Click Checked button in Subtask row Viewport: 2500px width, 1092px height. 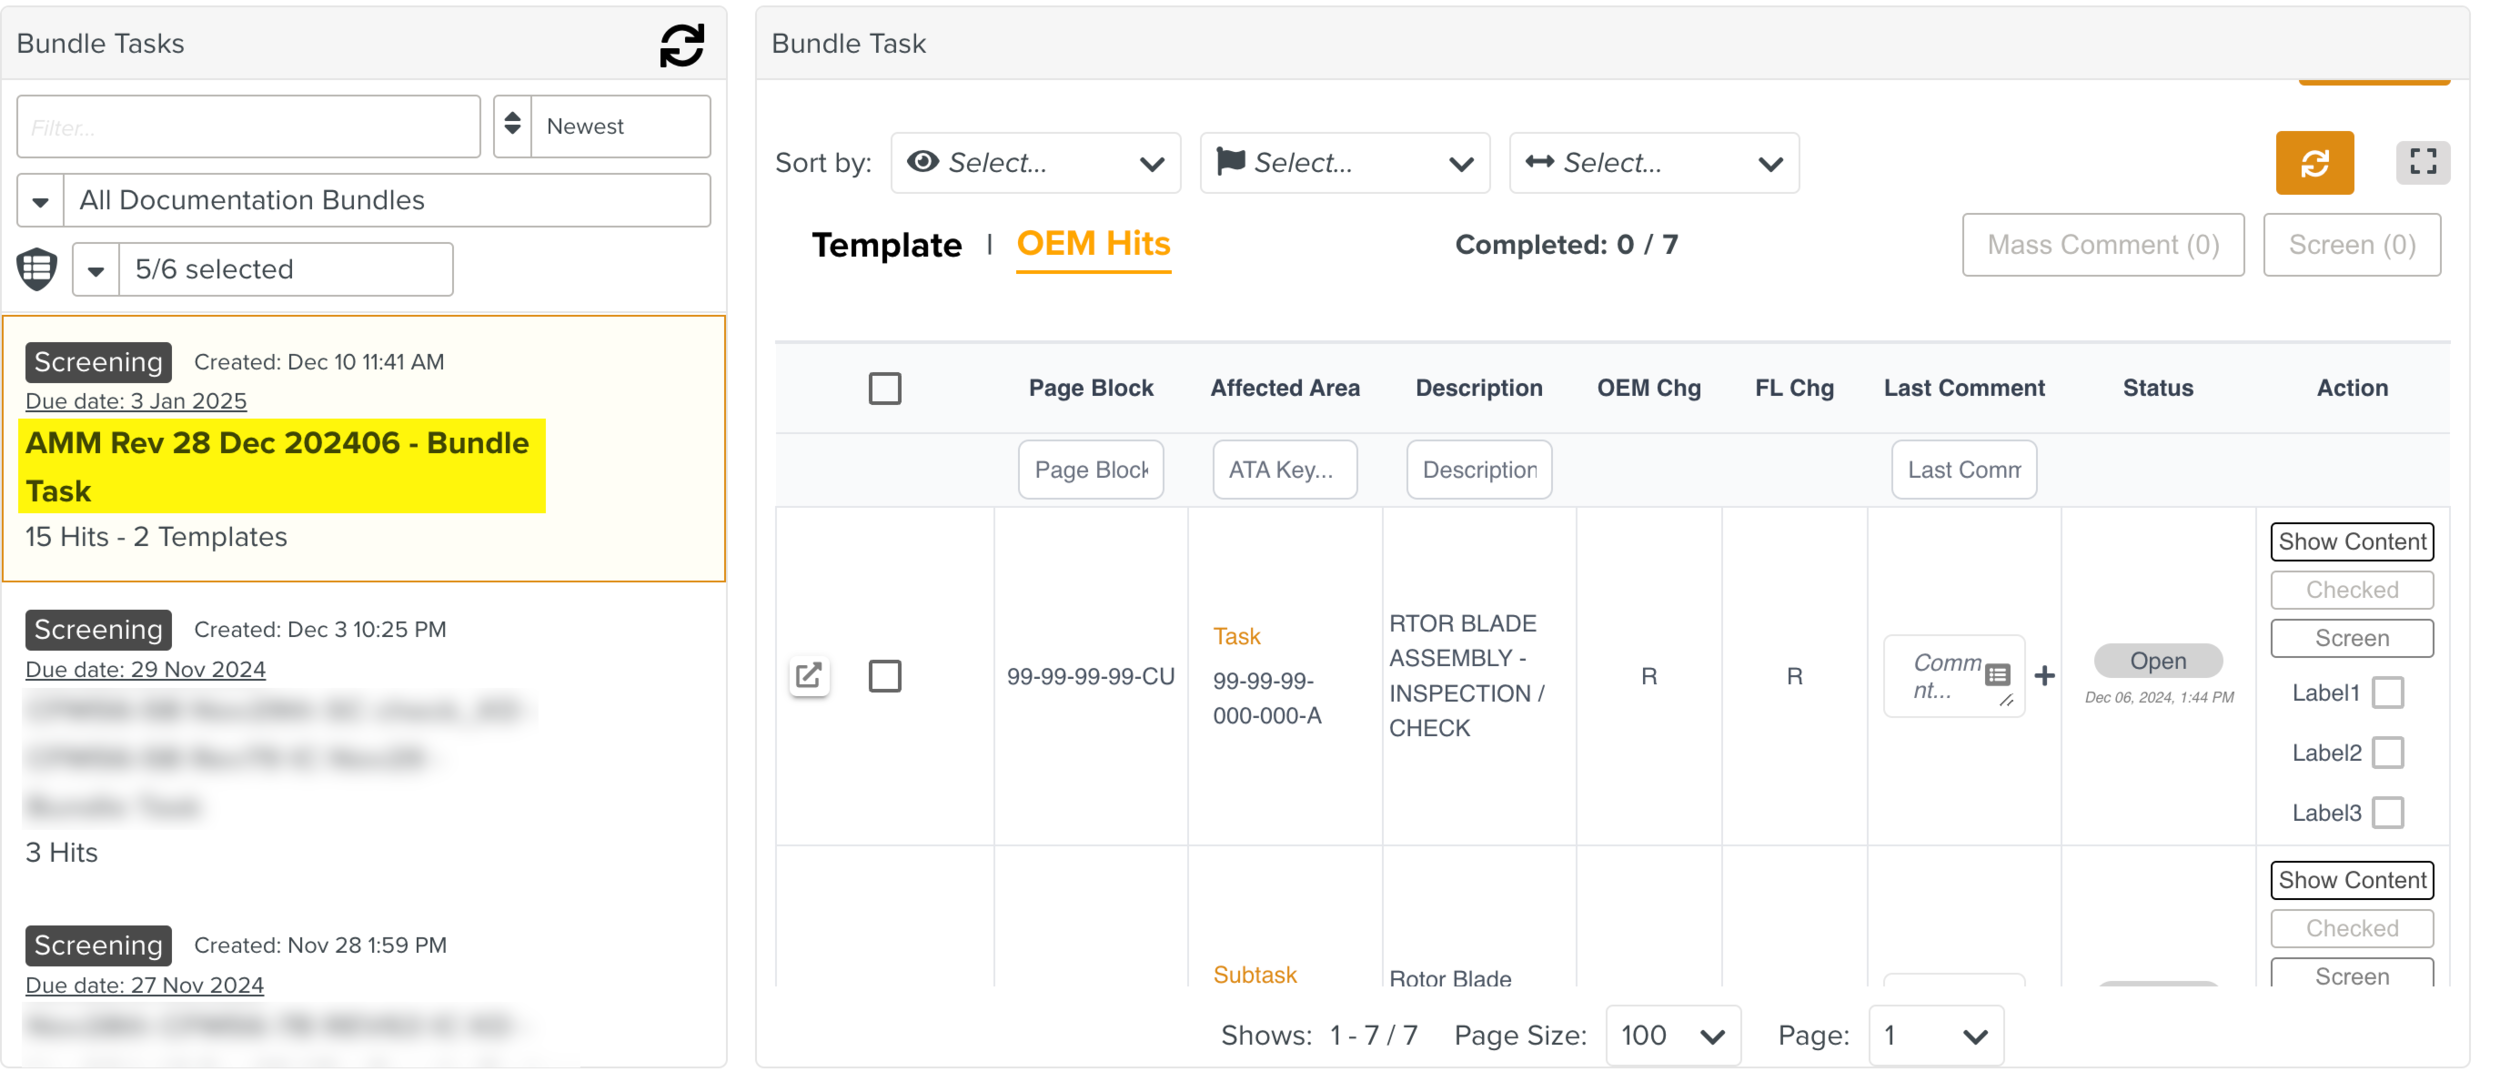click(2351, 928)
